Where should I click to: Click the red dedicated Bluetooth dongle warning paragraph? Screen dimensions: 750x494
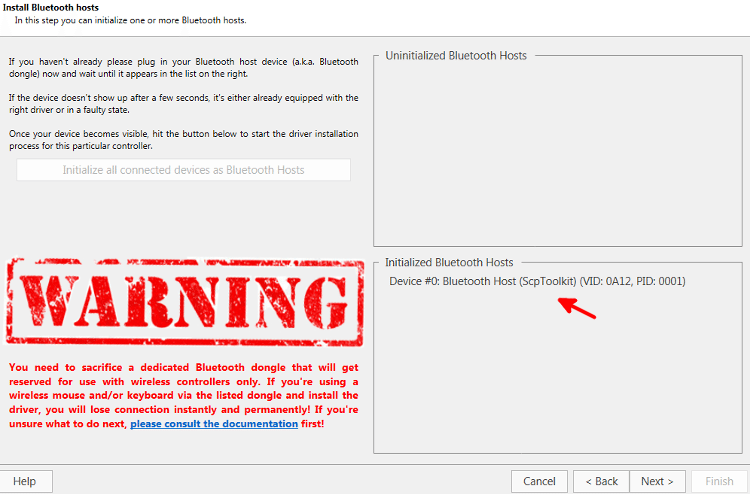click(x=184, y=395)
